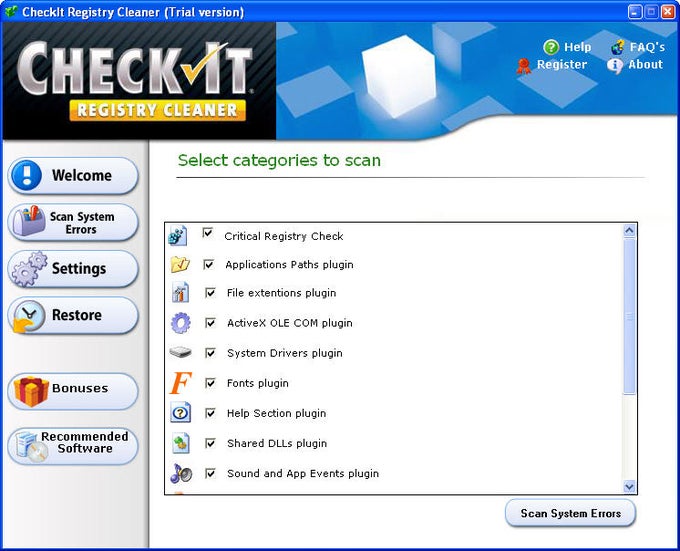This screenshot has width=680, height=551.
Task: Click the 'ActiveX OLE COM plugin' label
Action: coord(290,323)
